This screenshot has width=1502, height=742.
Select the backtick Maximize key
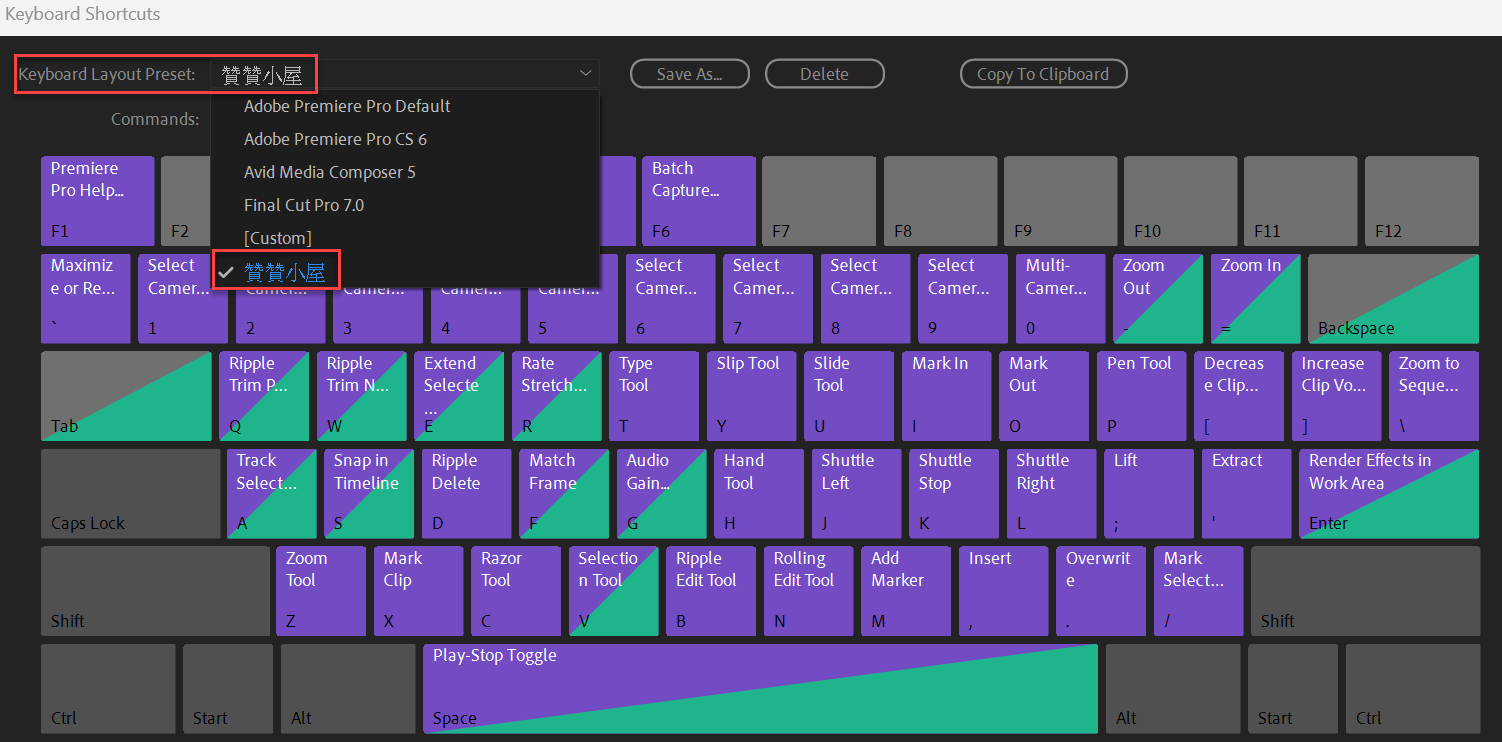coord(86,298)
